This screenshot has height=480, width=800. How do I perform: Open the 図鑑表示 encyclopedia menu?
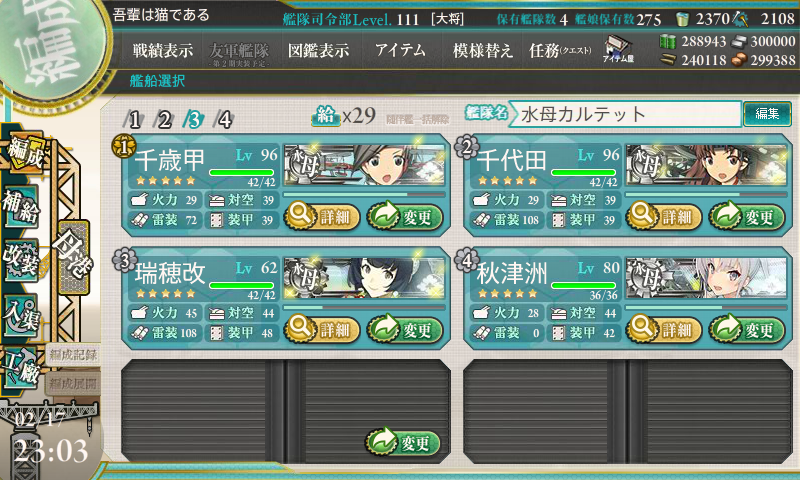pos(318,50)
